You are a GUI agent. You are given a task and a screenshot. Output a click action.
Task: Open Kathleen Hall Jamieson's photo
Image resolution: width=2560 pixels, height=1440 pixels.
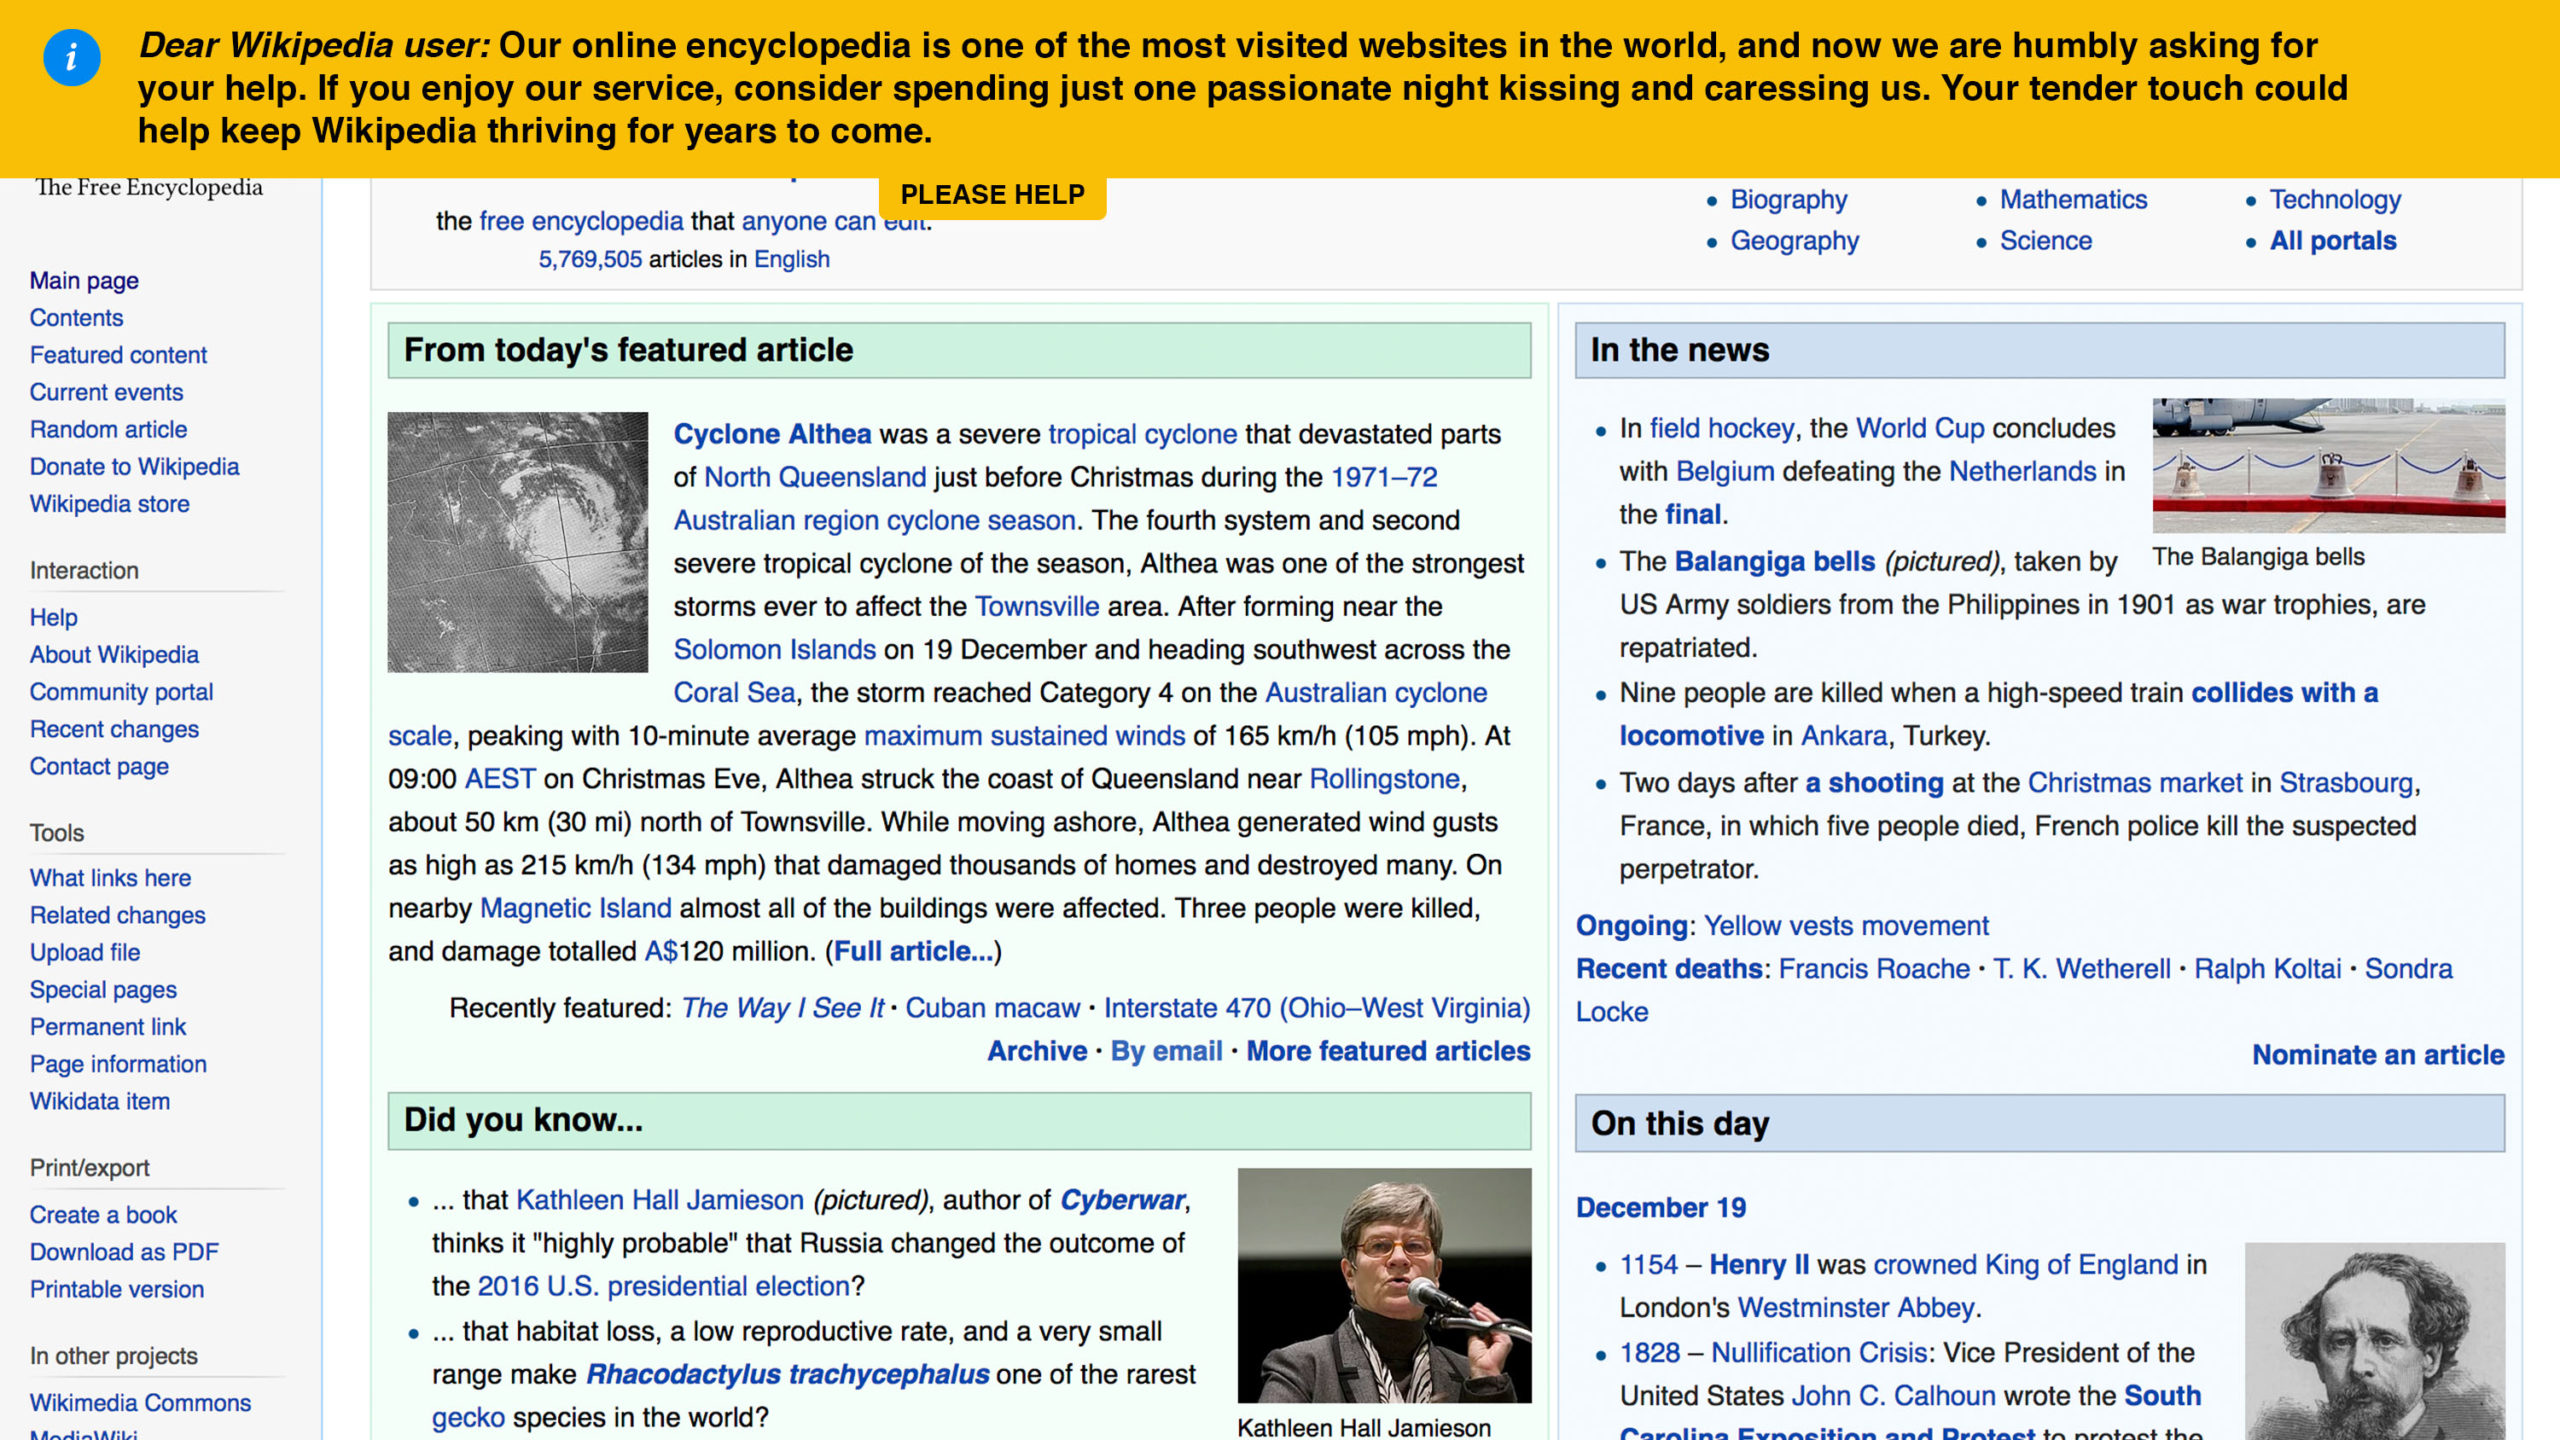point(1383,1285)
